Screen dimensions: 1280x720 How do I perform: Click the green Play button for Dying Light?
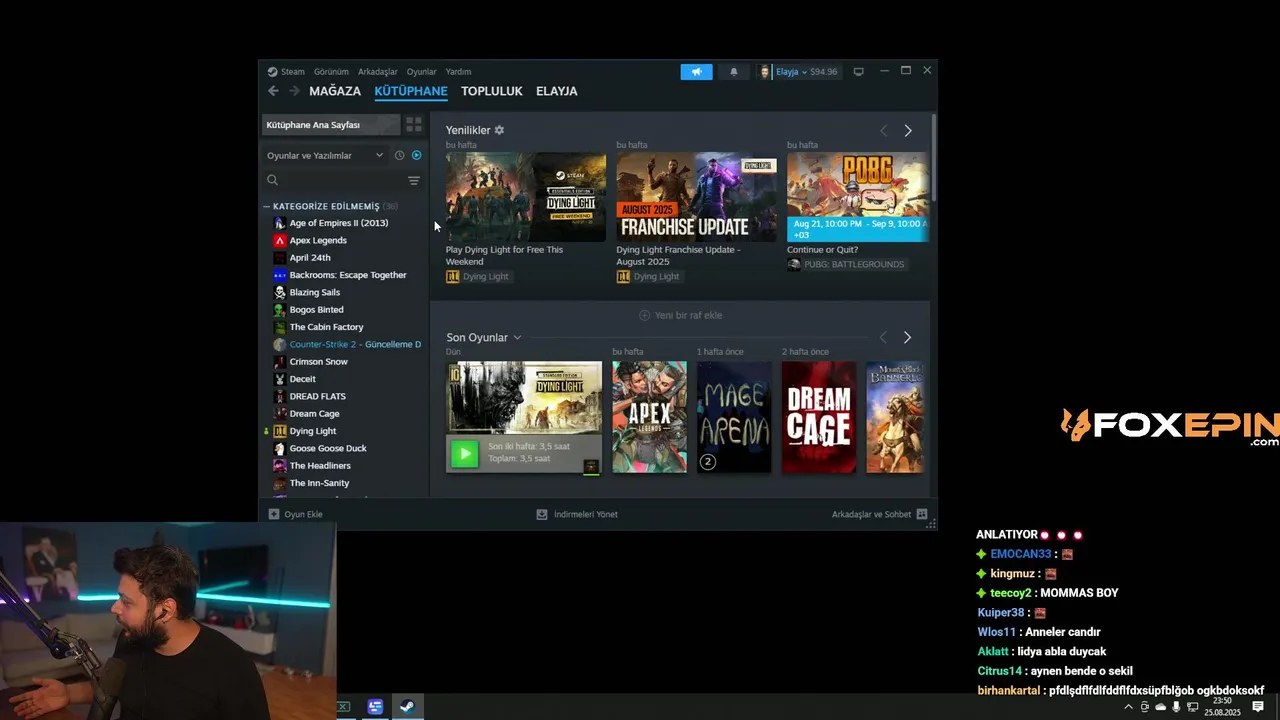tap(464, 453)
